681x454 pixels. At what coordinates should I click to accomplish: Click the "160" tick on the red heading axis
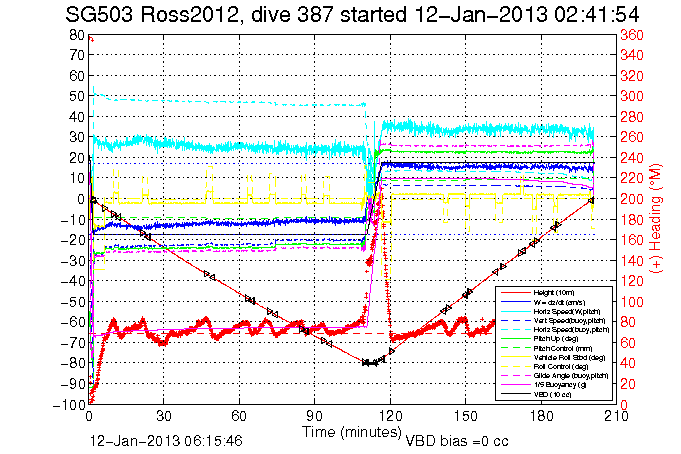coord(631,240)
